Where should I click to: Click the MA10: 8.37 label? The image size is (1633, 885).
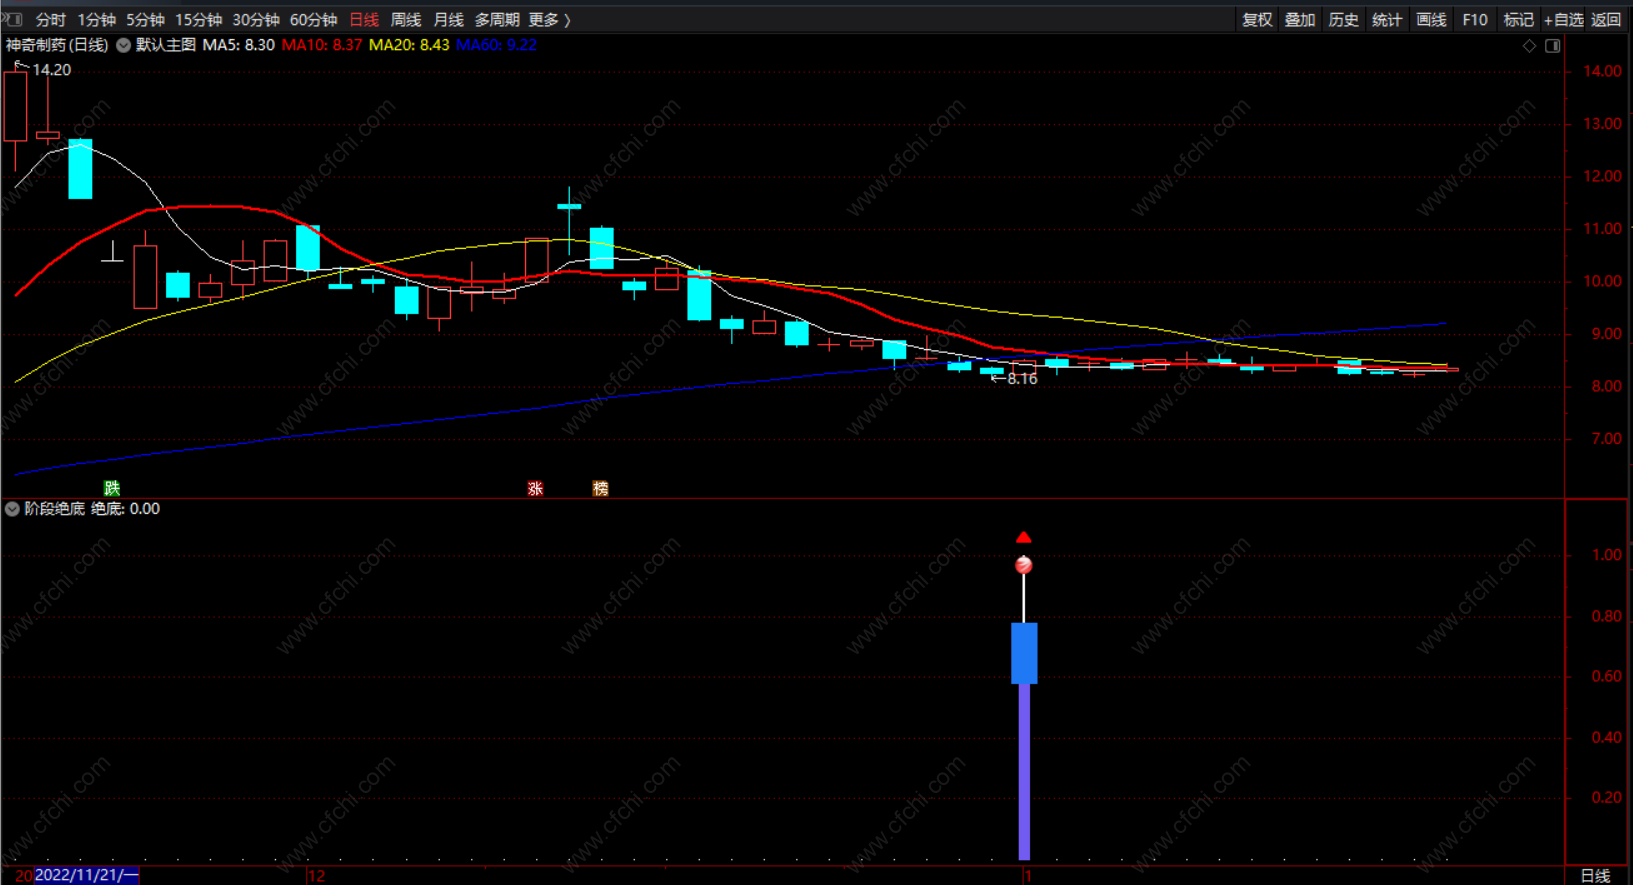322,45
